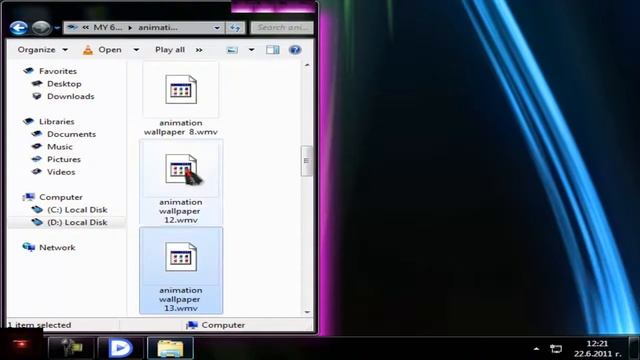Click the Help question mark icon
The width and height of the screenshot is (640, 360).
[295, 50]
